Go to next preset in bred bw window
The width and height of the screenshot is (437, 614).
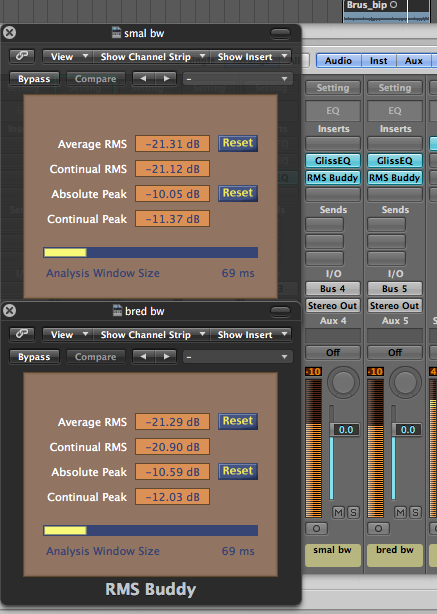(x=166, y=357)
